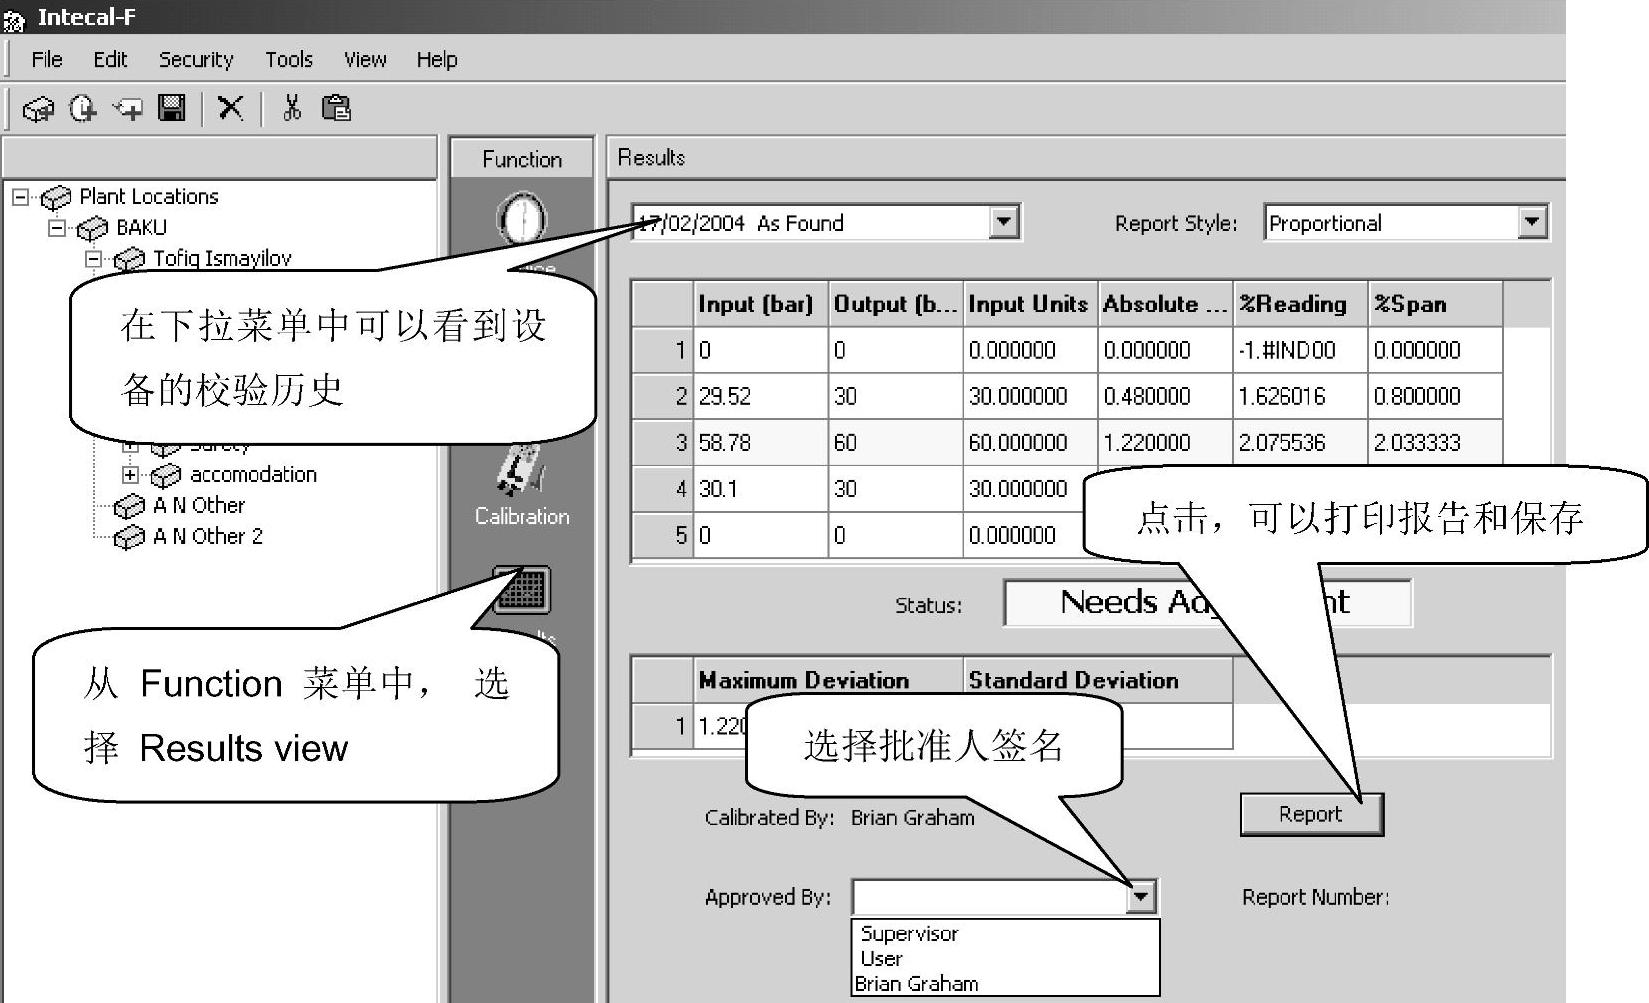Screen dimensions: 1649x1003
Task: Click the Maximum Deviation column header
Action: click(828, 680)
